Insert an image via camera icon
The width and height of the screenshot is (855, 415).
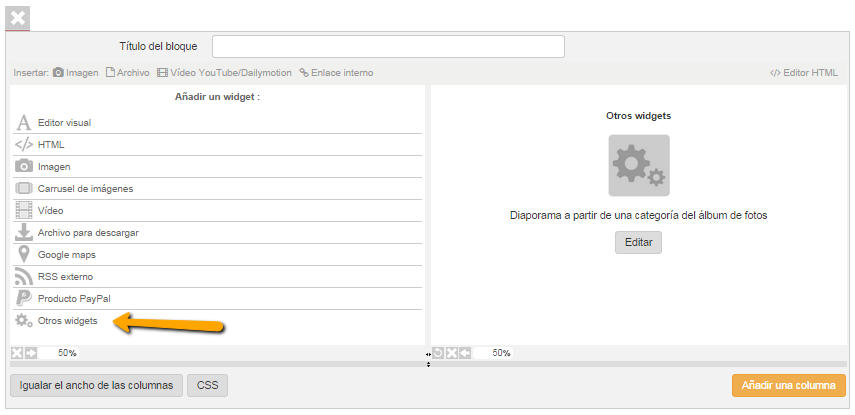click(x=76, y=73)
